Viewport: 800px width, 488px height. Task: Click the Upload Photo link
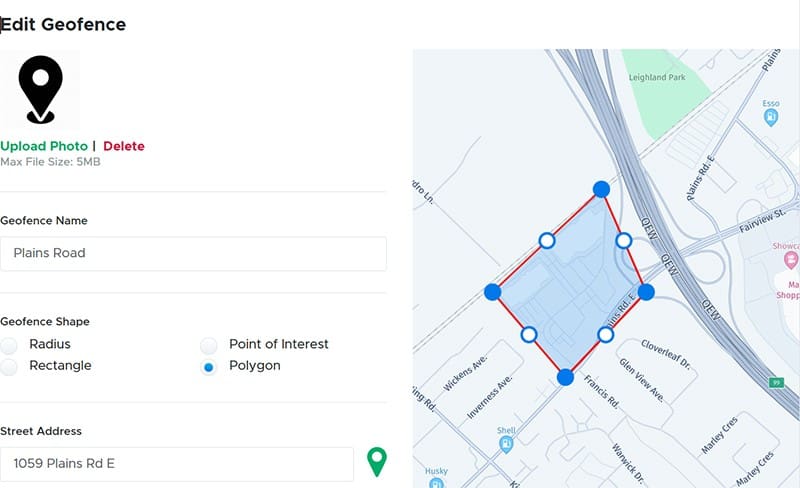coord(44,146)
